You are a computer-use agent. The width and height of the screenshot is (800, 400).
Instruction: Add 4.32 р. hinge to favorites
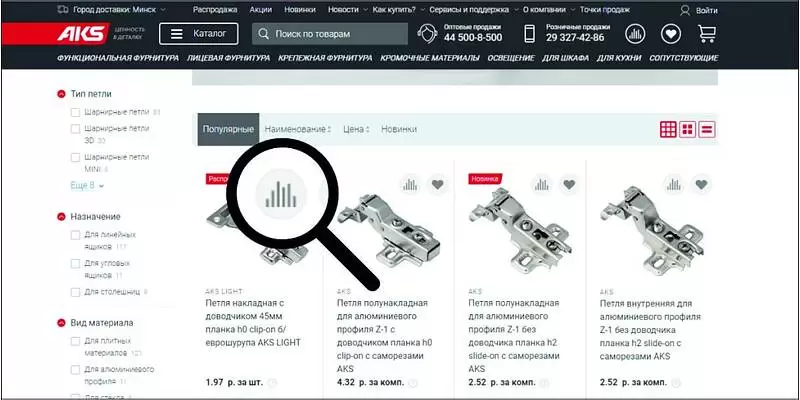pos(438,185)
